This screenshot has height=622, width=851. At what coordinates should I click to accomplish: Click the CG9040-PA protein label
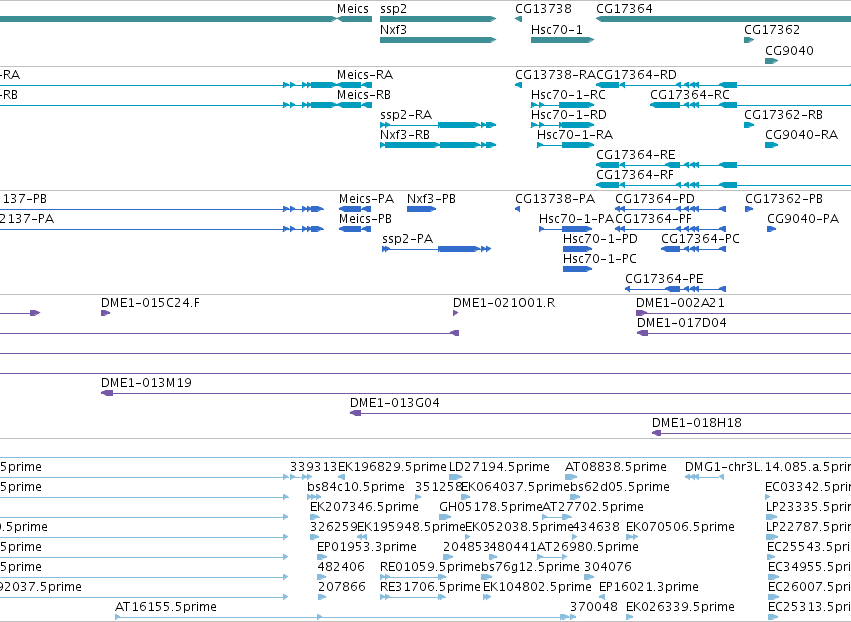803,219
